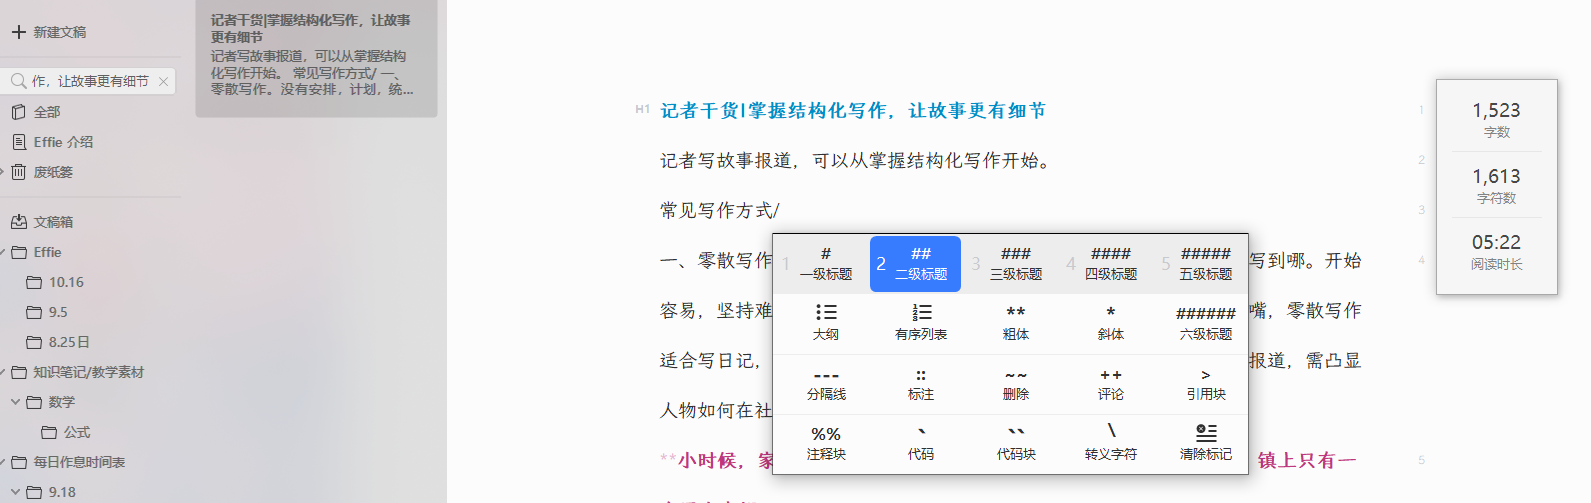Insert 大纲 bullet list
The height and width of the screenshot is (503, 1591).
tap(825, 323)
